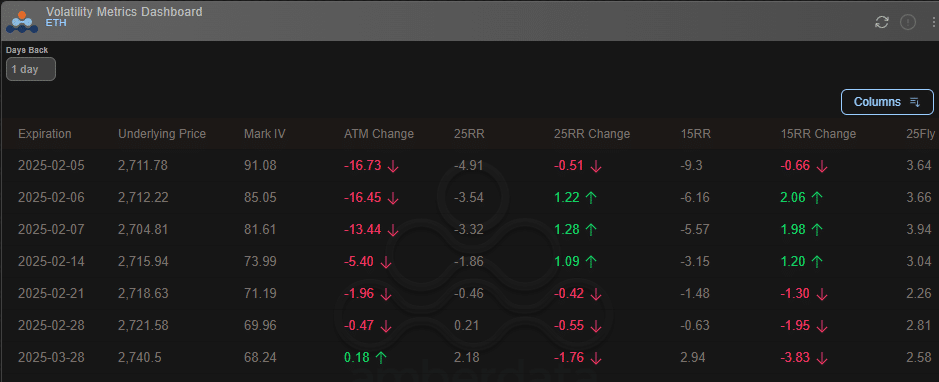Select the 2025-02-07 expiration cell
The height and width of the screenshot is (382, 939).
coord(52,229)
